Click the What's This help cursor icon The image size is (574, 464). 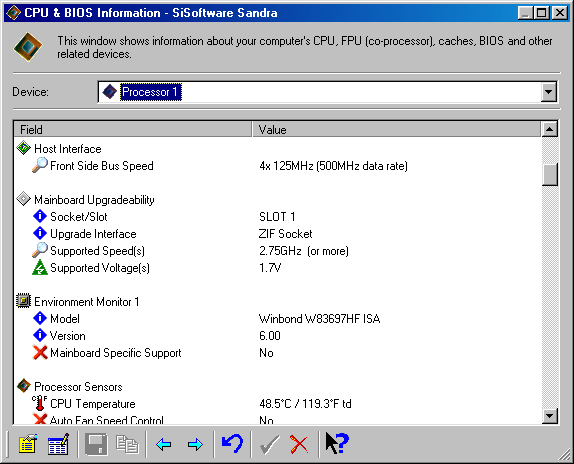click(x=337, y=444)
